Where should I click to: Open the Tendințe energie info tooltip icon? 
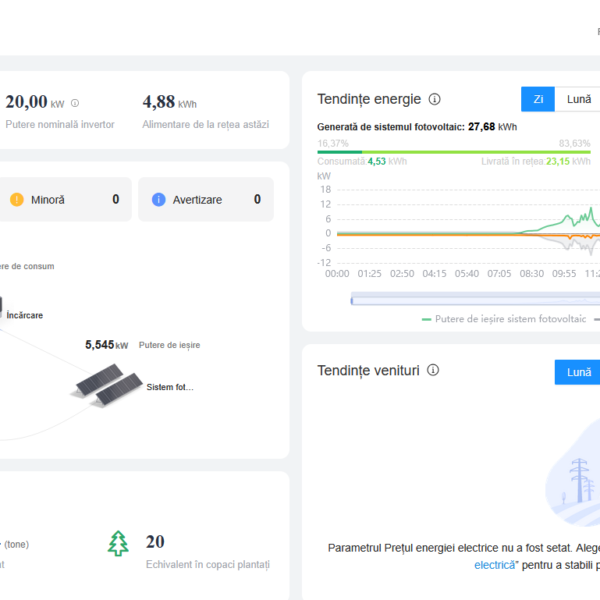434,99
